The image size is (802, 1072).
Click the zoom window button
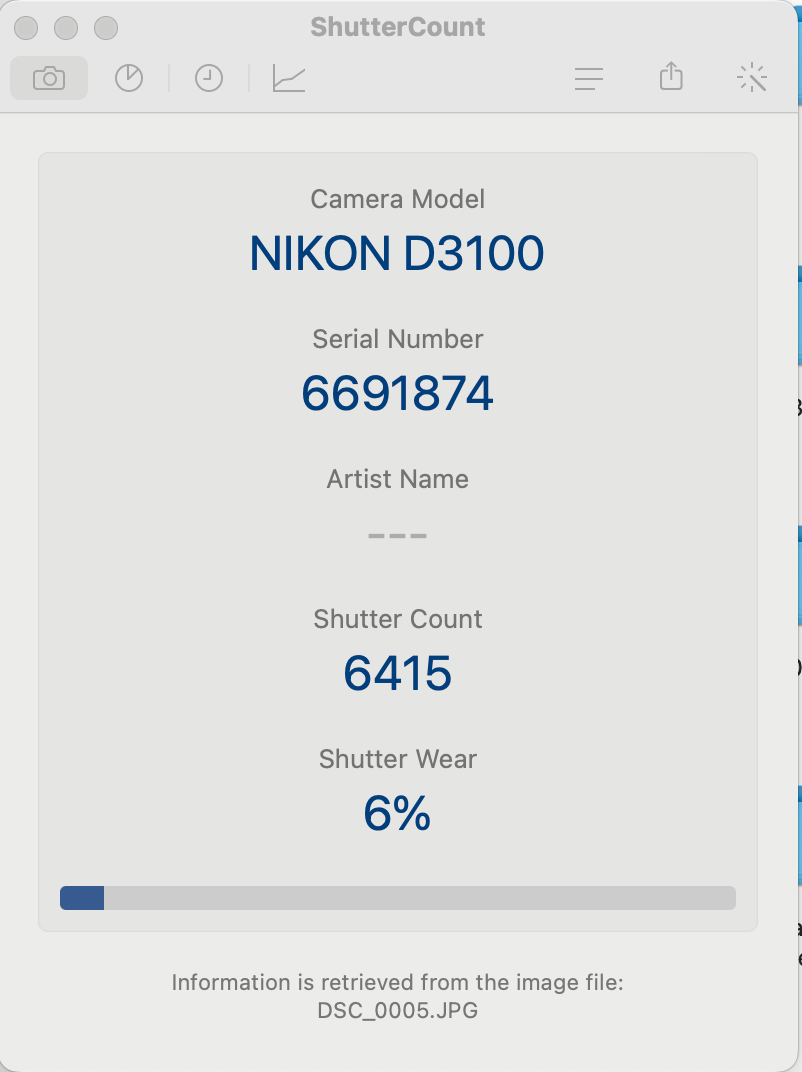pos(106,28)
